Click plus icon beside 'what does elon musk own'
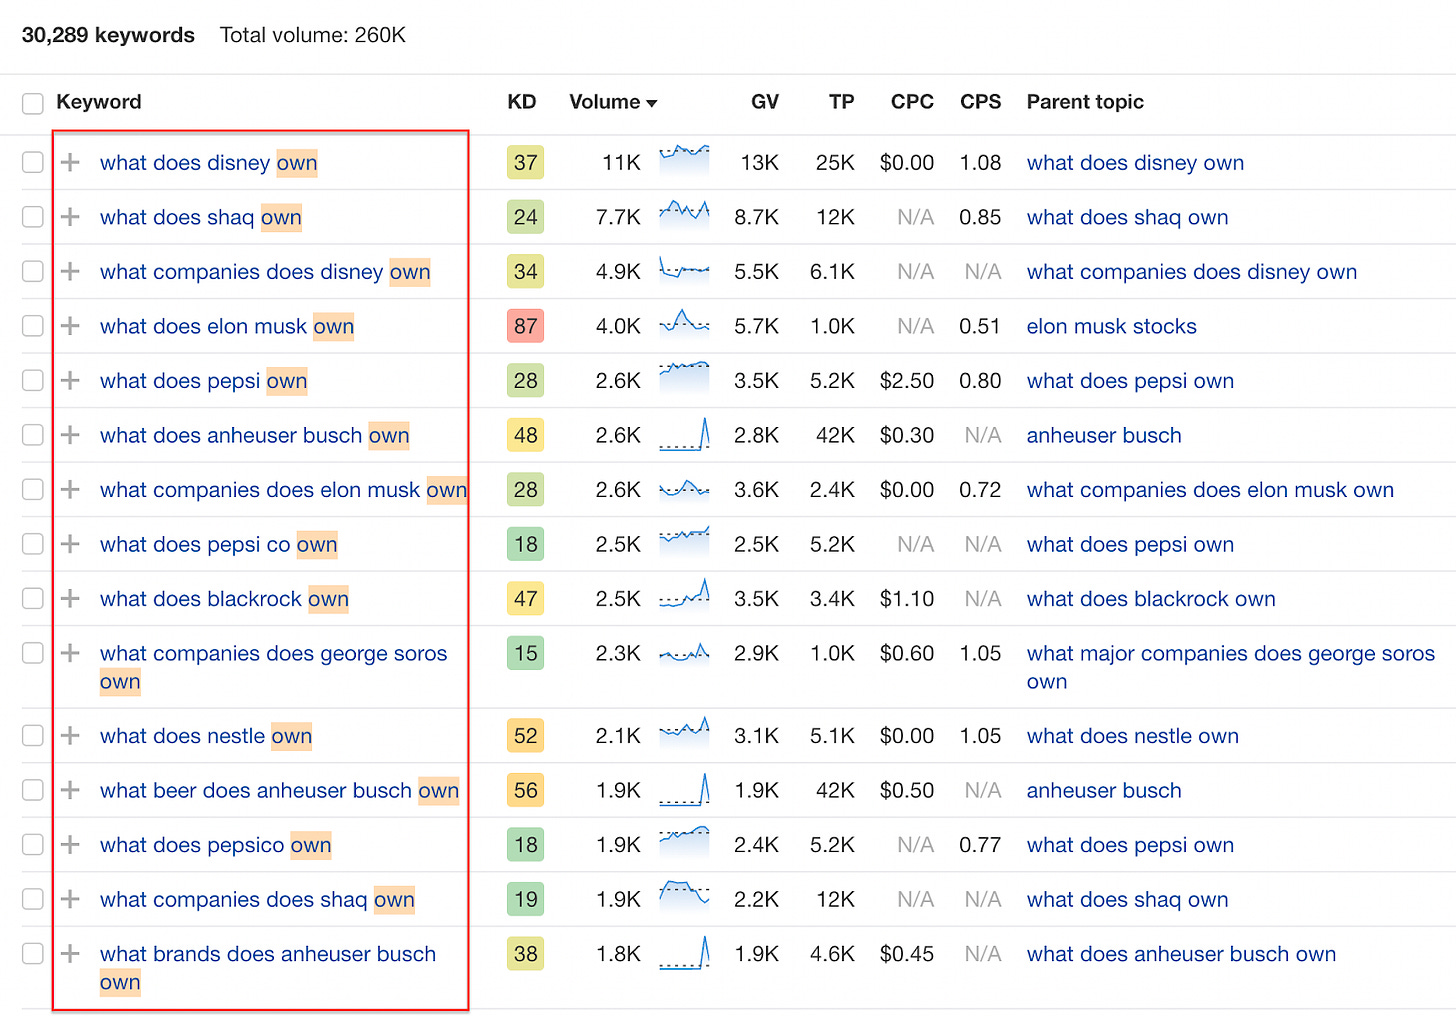 [70, 326]
